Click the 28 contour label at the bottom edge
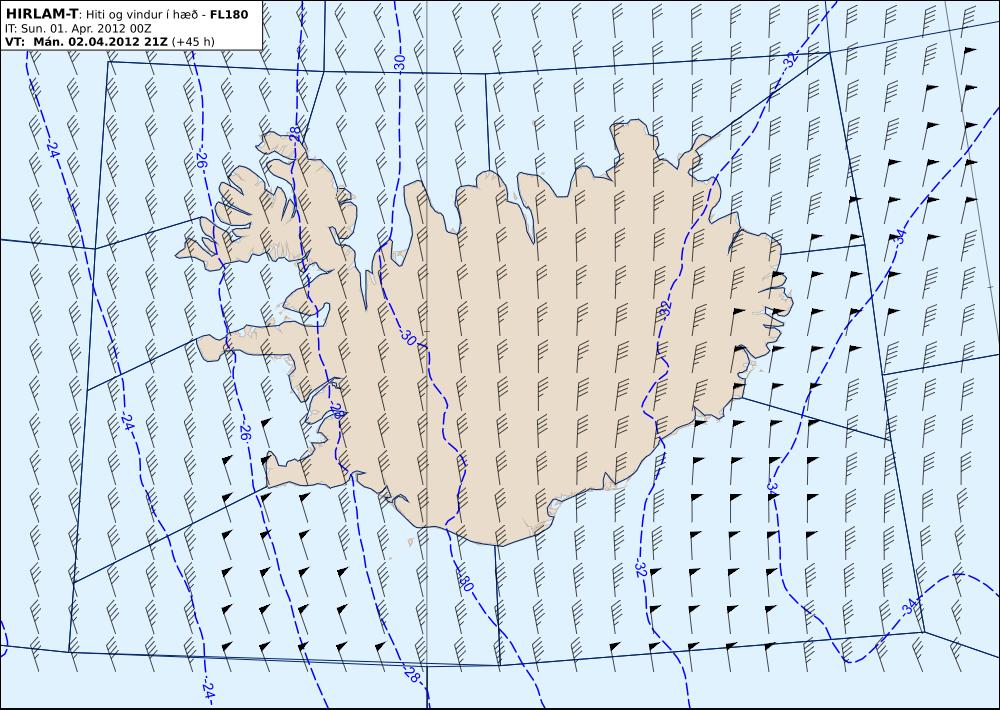This screenshot has width=1000, height=710. click(x=411, y=674)
